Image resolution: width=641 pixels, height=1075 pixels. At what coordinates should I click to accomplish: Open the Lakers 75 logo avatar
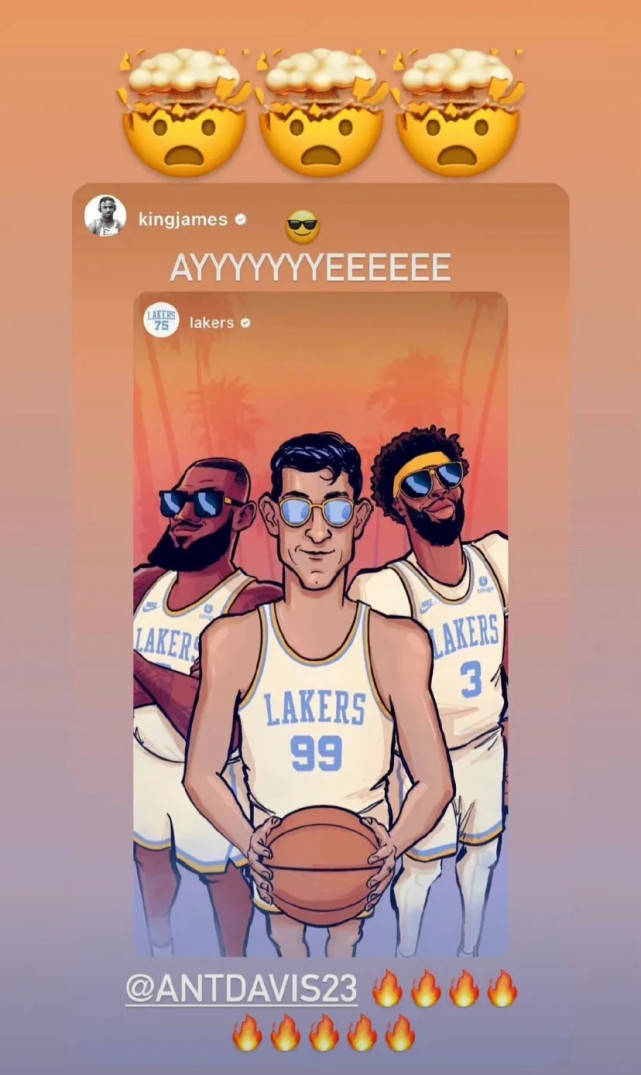(161, 319)
